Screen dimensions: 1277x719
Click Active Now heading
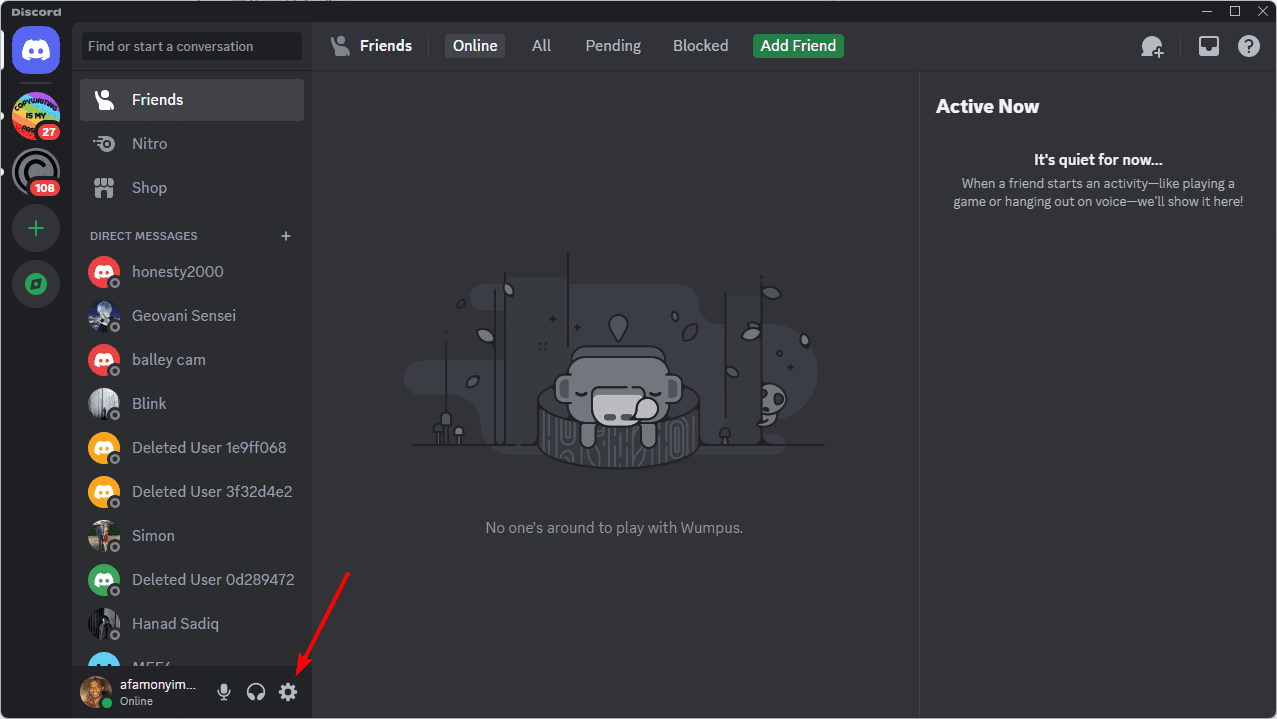pyautogui.click(x=987, y=107)
